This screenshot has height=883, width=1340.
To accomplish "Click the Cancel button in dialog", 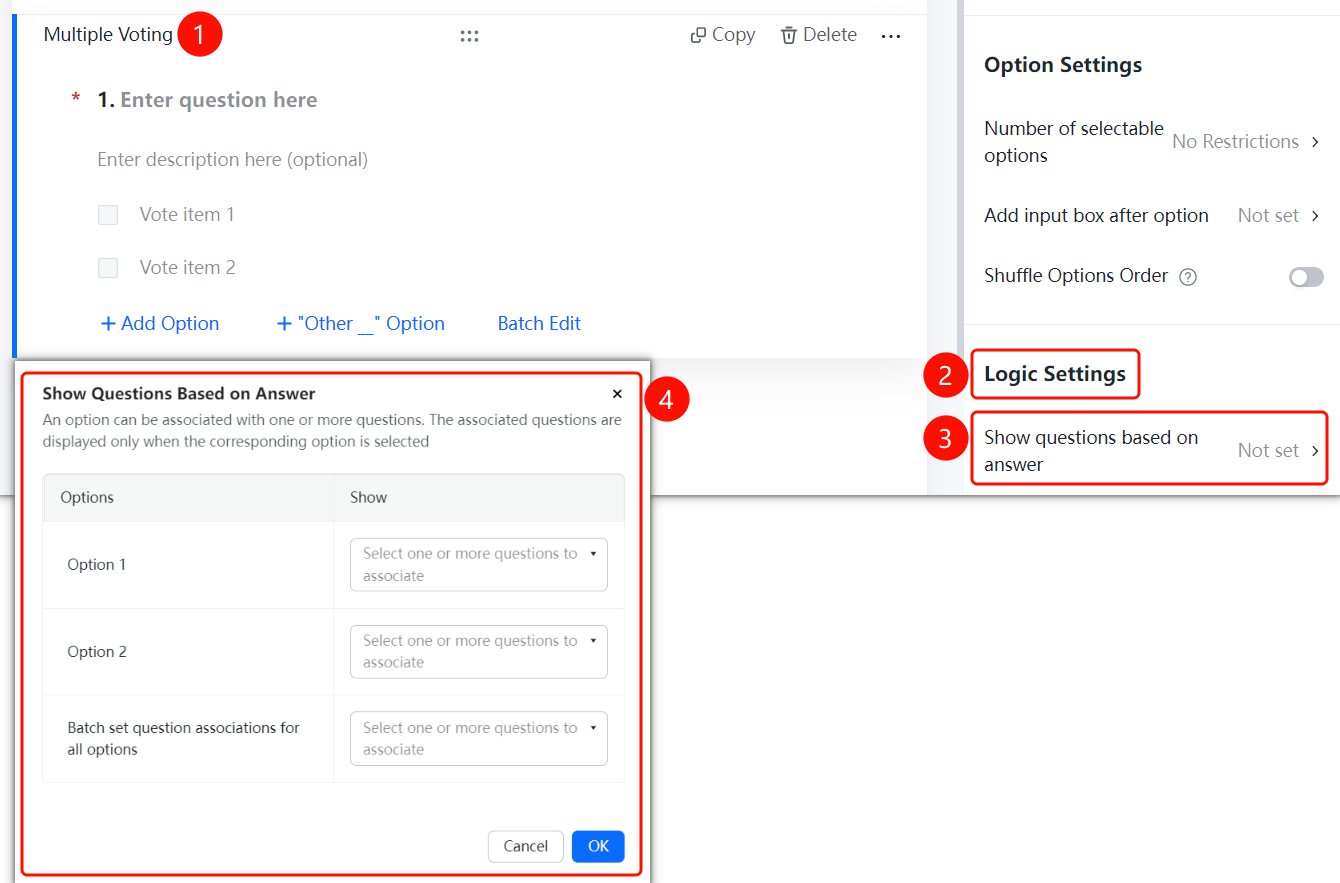I will (x=526, y=846).
